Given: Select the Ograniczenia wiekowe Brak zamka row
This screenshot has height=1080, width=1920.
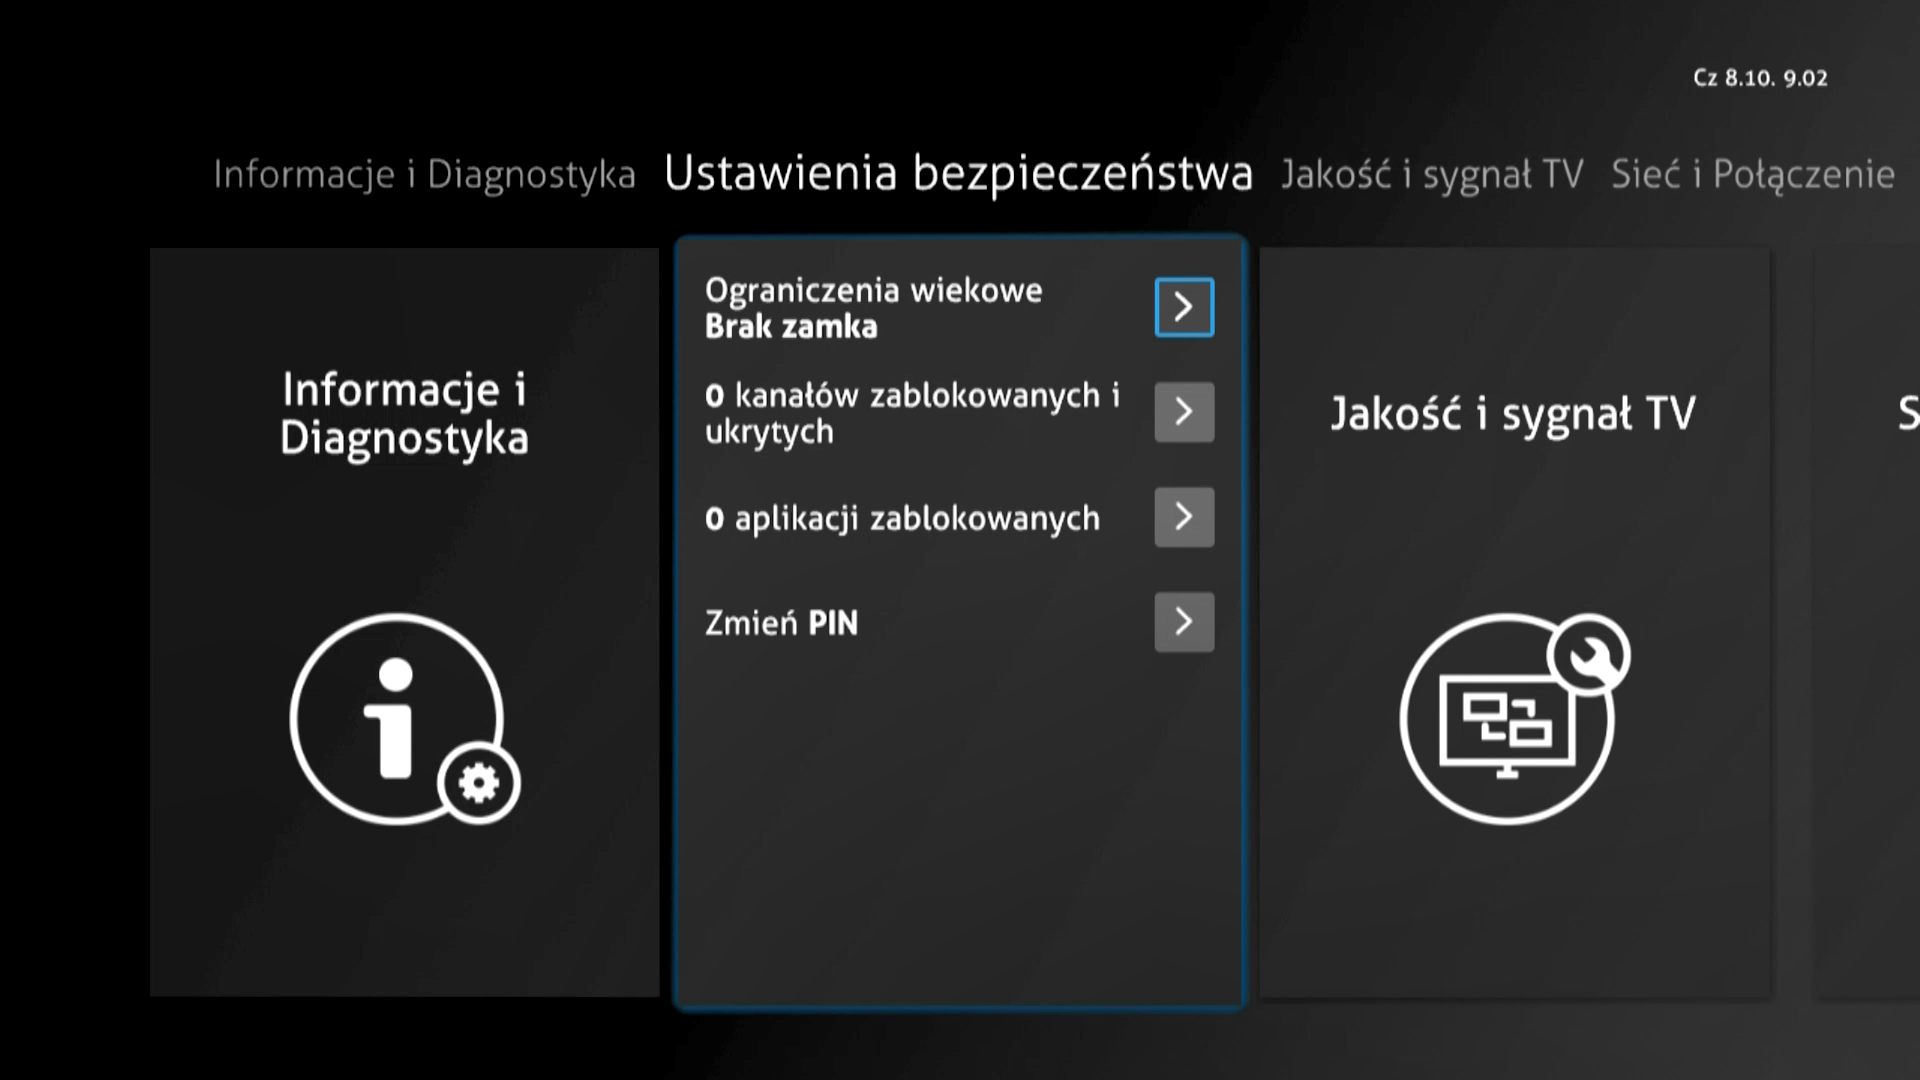Looking at the screenshot, I should (x=959, y=307).
